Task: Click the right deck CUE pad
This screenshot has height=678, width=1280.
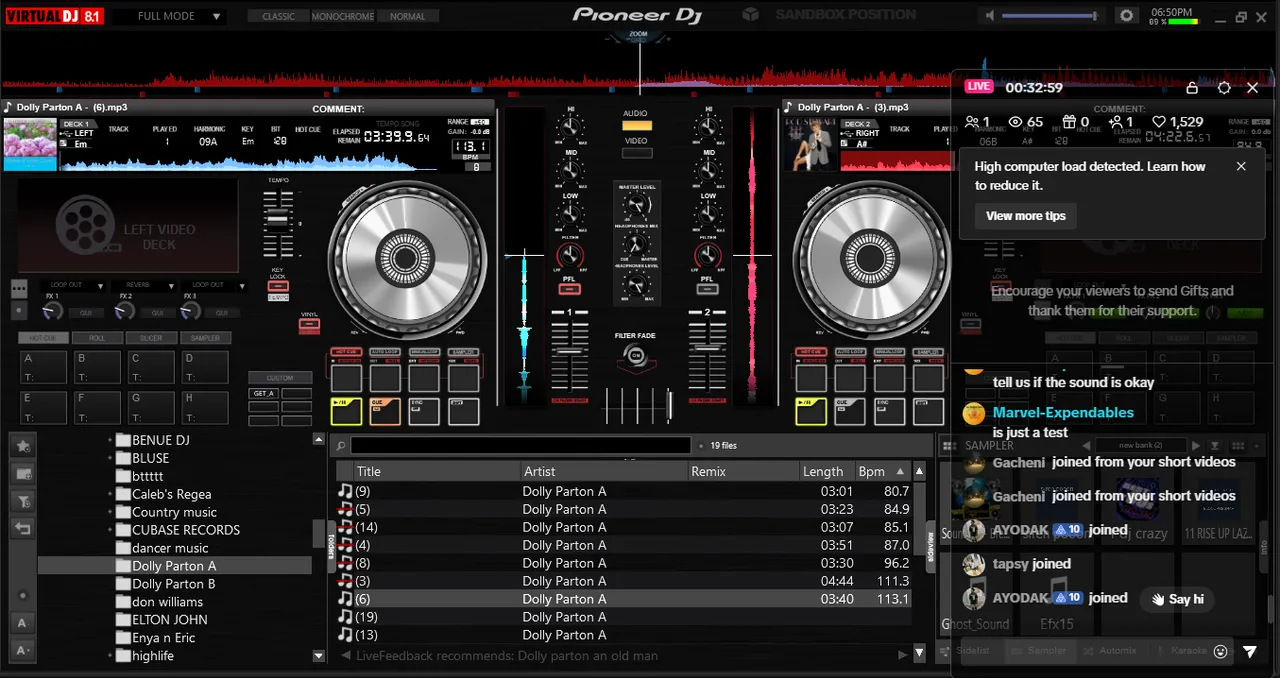Action: pos(850,411)
